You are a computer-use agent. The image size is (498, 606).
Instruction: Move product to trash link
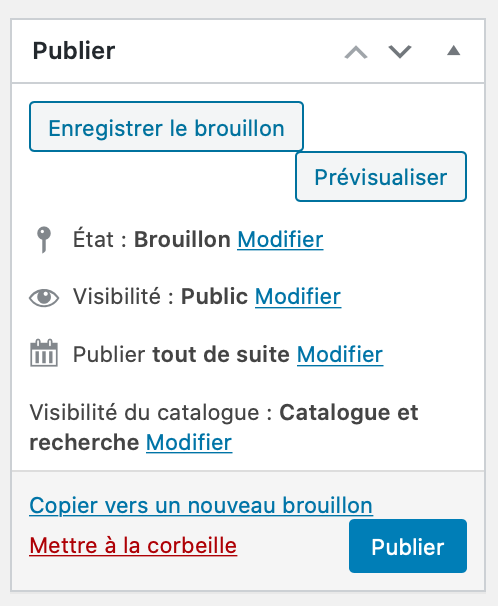133,546
